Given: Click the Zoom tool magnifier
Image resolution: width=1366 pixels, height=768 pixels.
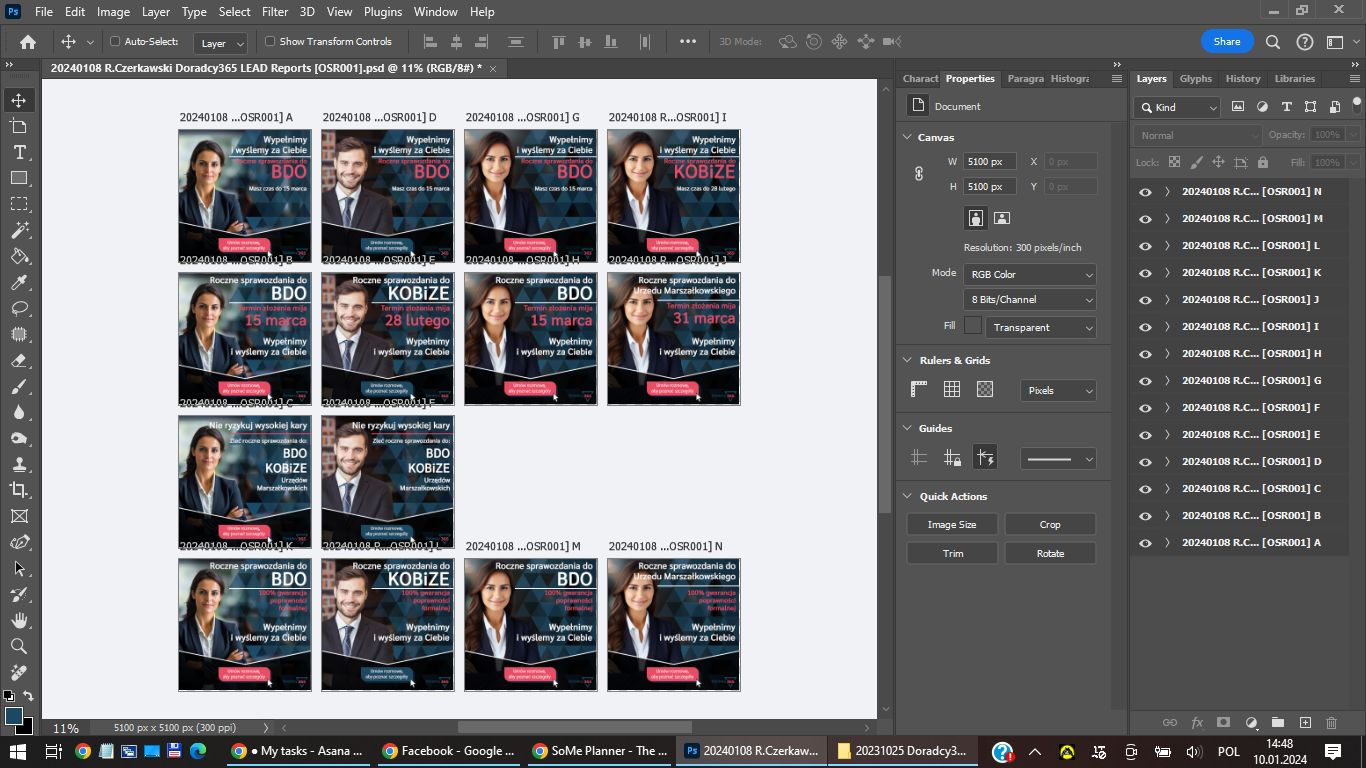Looking at the screenshot, I should (x=19, y=646).
